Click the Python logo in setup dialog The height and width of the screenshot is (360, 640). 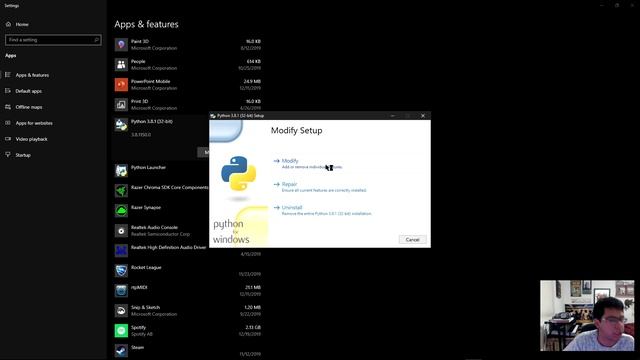(x=238, y=173)
